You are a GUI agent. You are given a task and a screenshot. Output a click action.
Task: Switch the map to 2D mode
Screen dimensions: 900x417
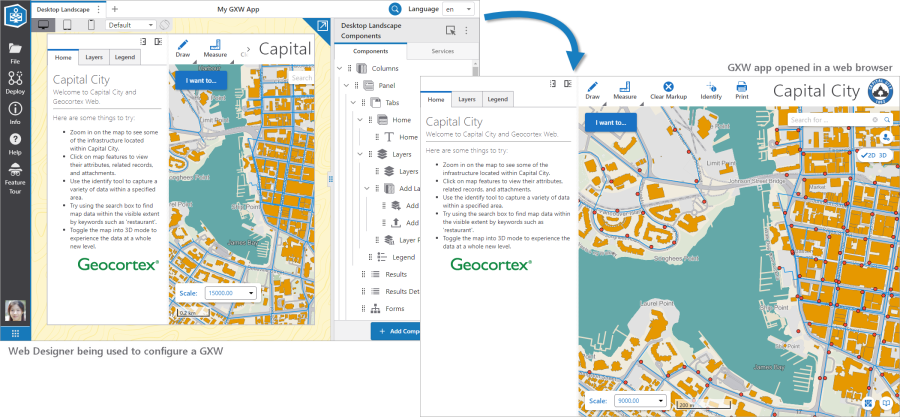pos(868,155)
